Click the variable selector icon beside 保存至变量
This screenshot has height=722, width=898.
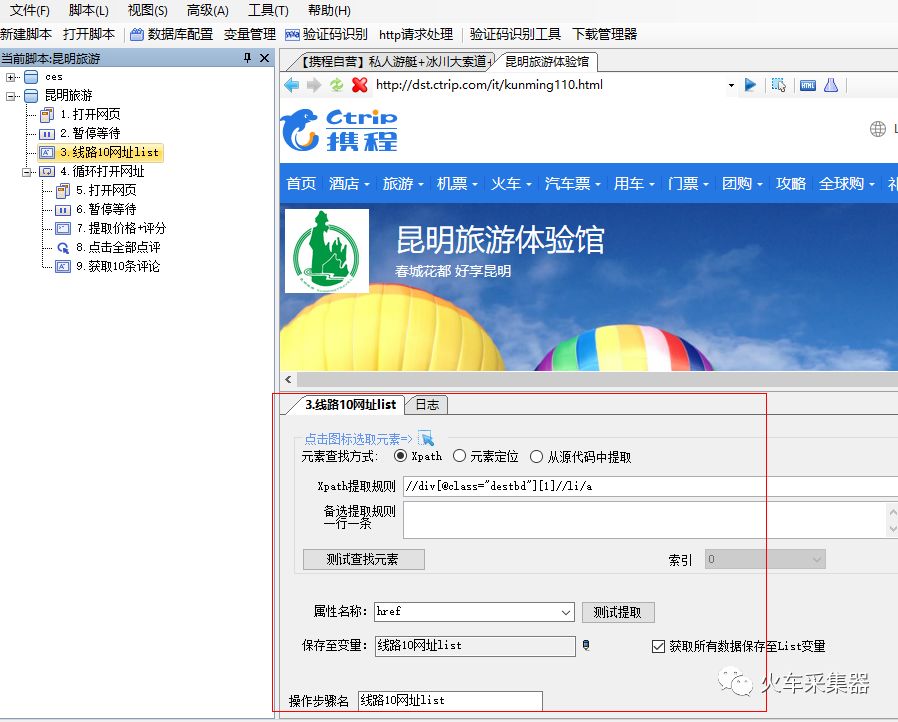click(x=586, y=646)
